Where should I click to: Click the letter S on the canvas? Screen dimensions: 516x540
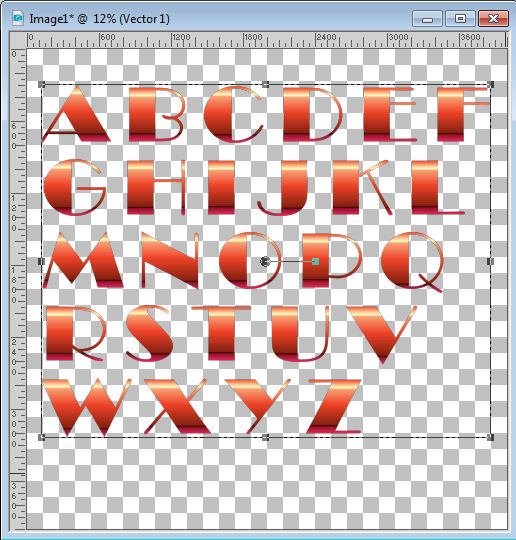[149, 333]
